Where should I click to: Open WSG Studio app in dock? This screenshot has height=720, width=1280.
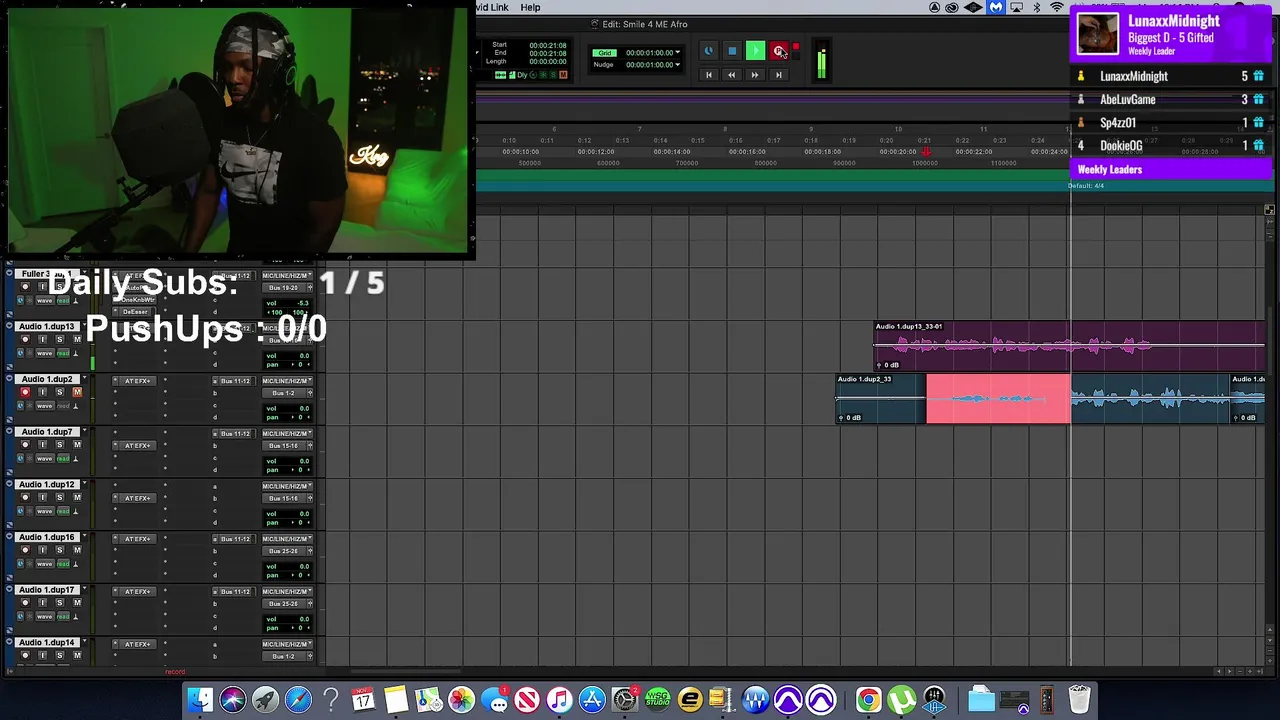tap(657, 699)
